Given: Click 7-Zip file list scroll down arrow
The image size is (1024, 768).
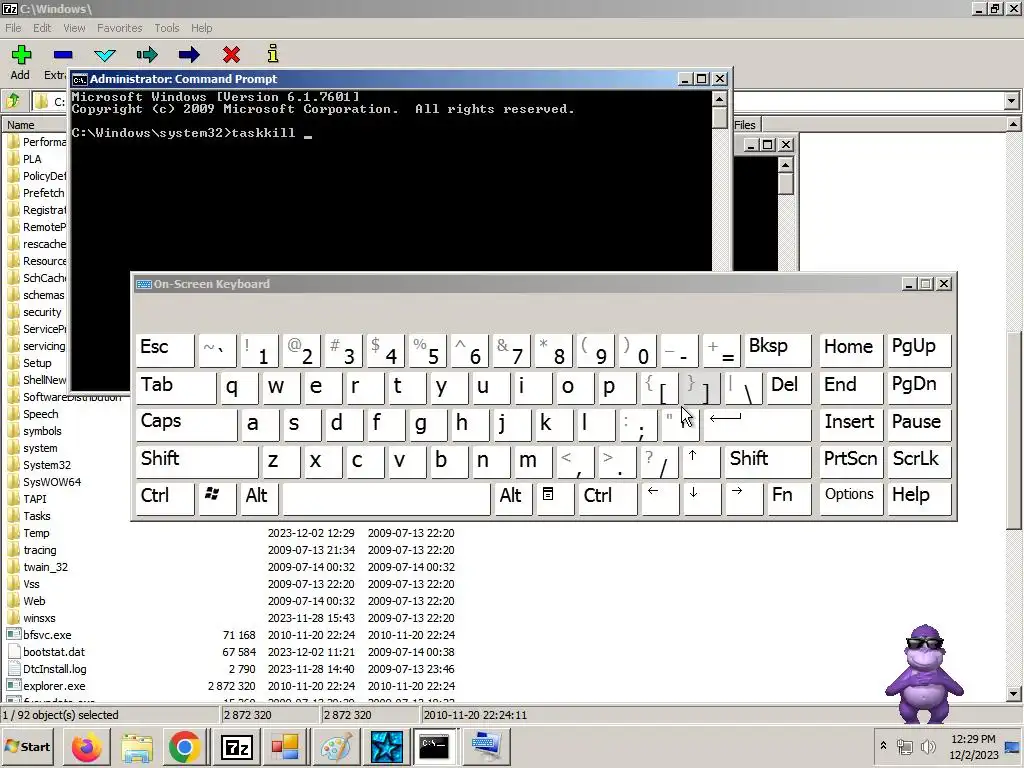Looking at the screenshot, I should [x=1014, y=694].
